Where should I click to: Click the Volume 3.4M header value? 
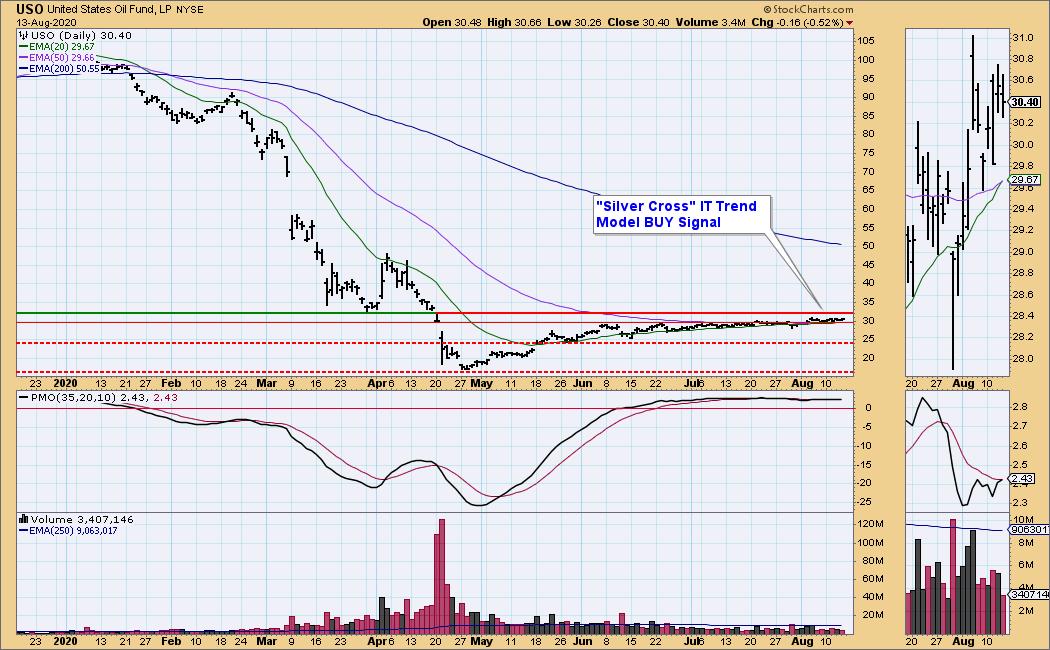(x=710, y=22)
